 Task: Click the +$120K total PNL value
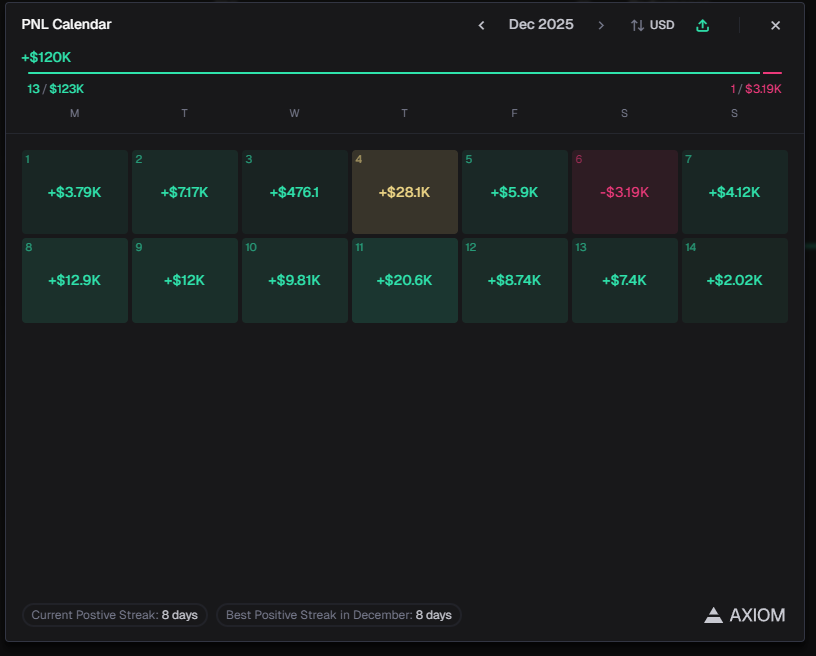[x=46, y=57]
